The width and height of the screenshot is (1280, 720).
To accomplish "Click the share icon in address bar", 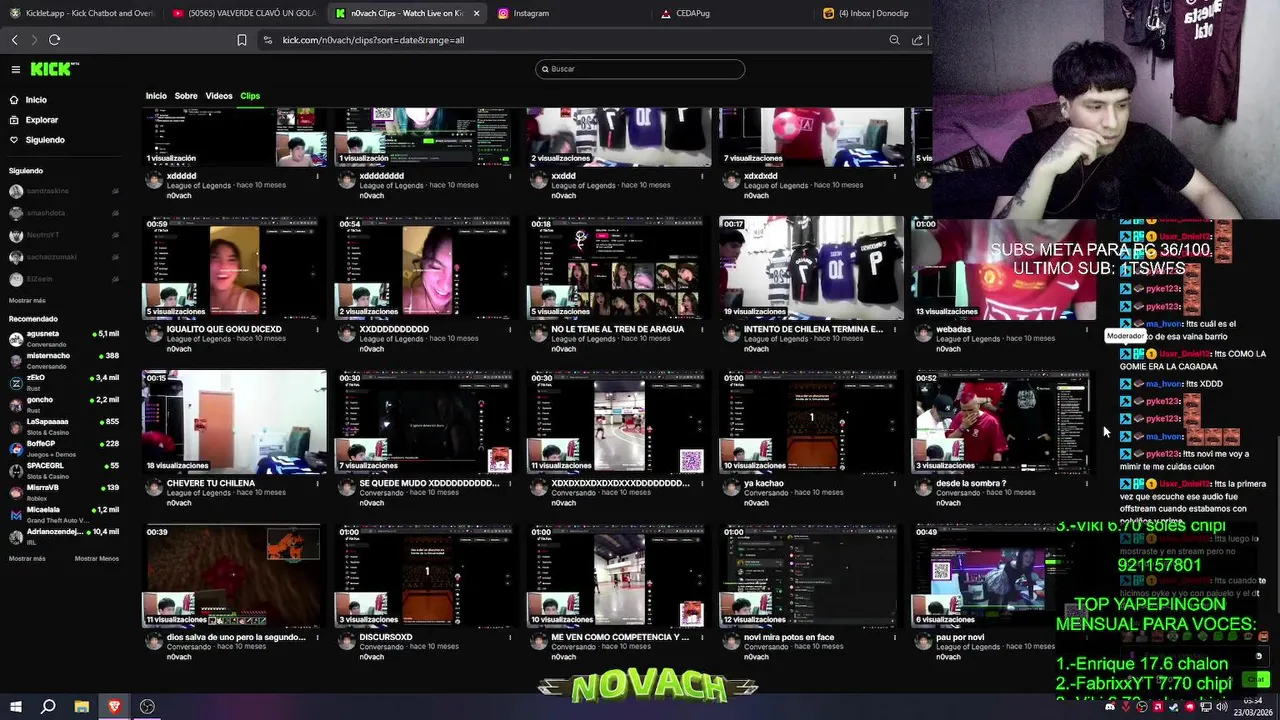I will pyautogui.click(x=917, y=40).
